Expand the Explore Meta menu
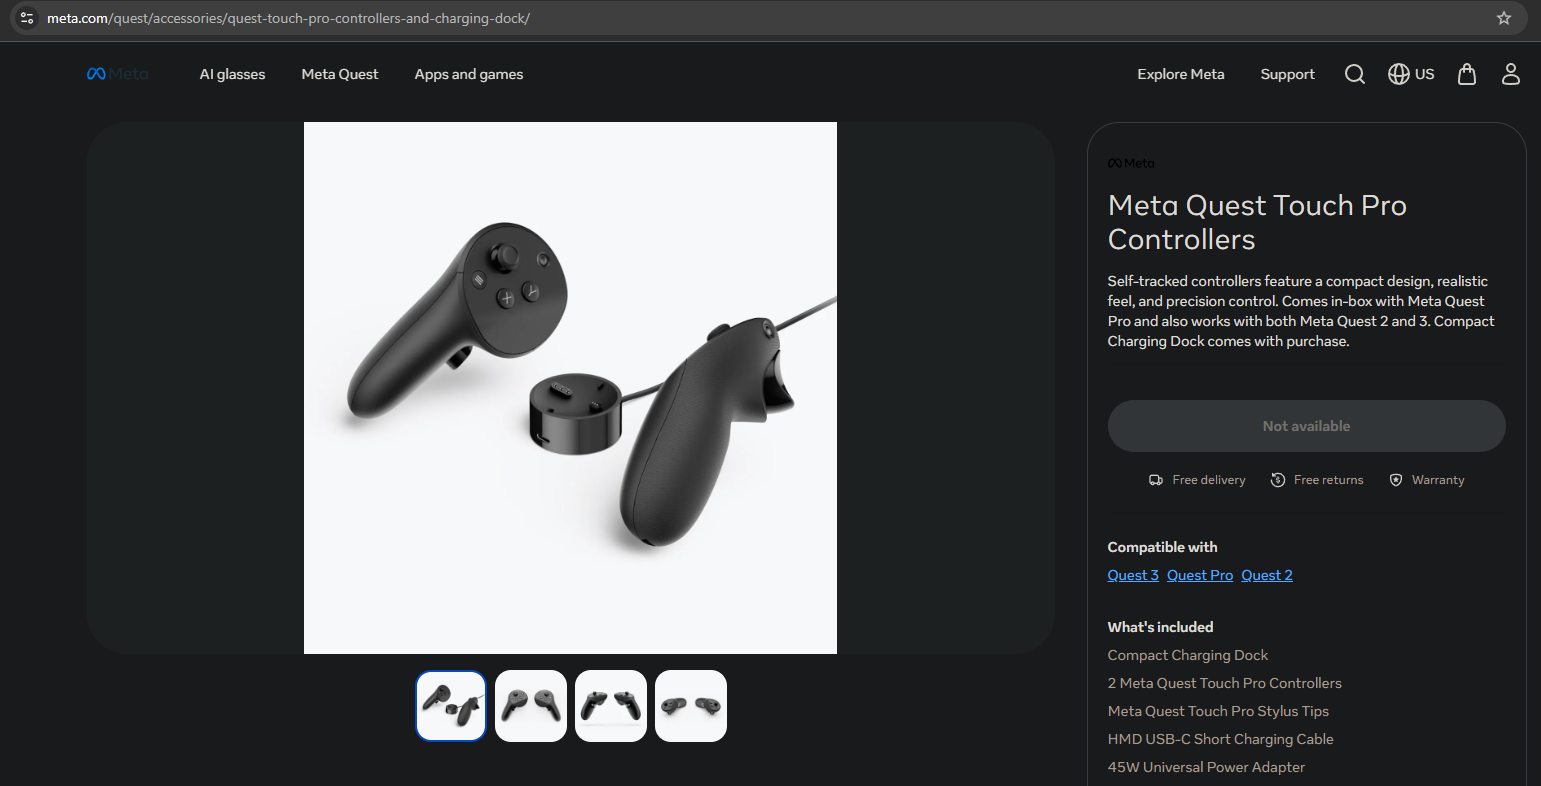This screenshot has width=1541, height=786. [1181, 74]
